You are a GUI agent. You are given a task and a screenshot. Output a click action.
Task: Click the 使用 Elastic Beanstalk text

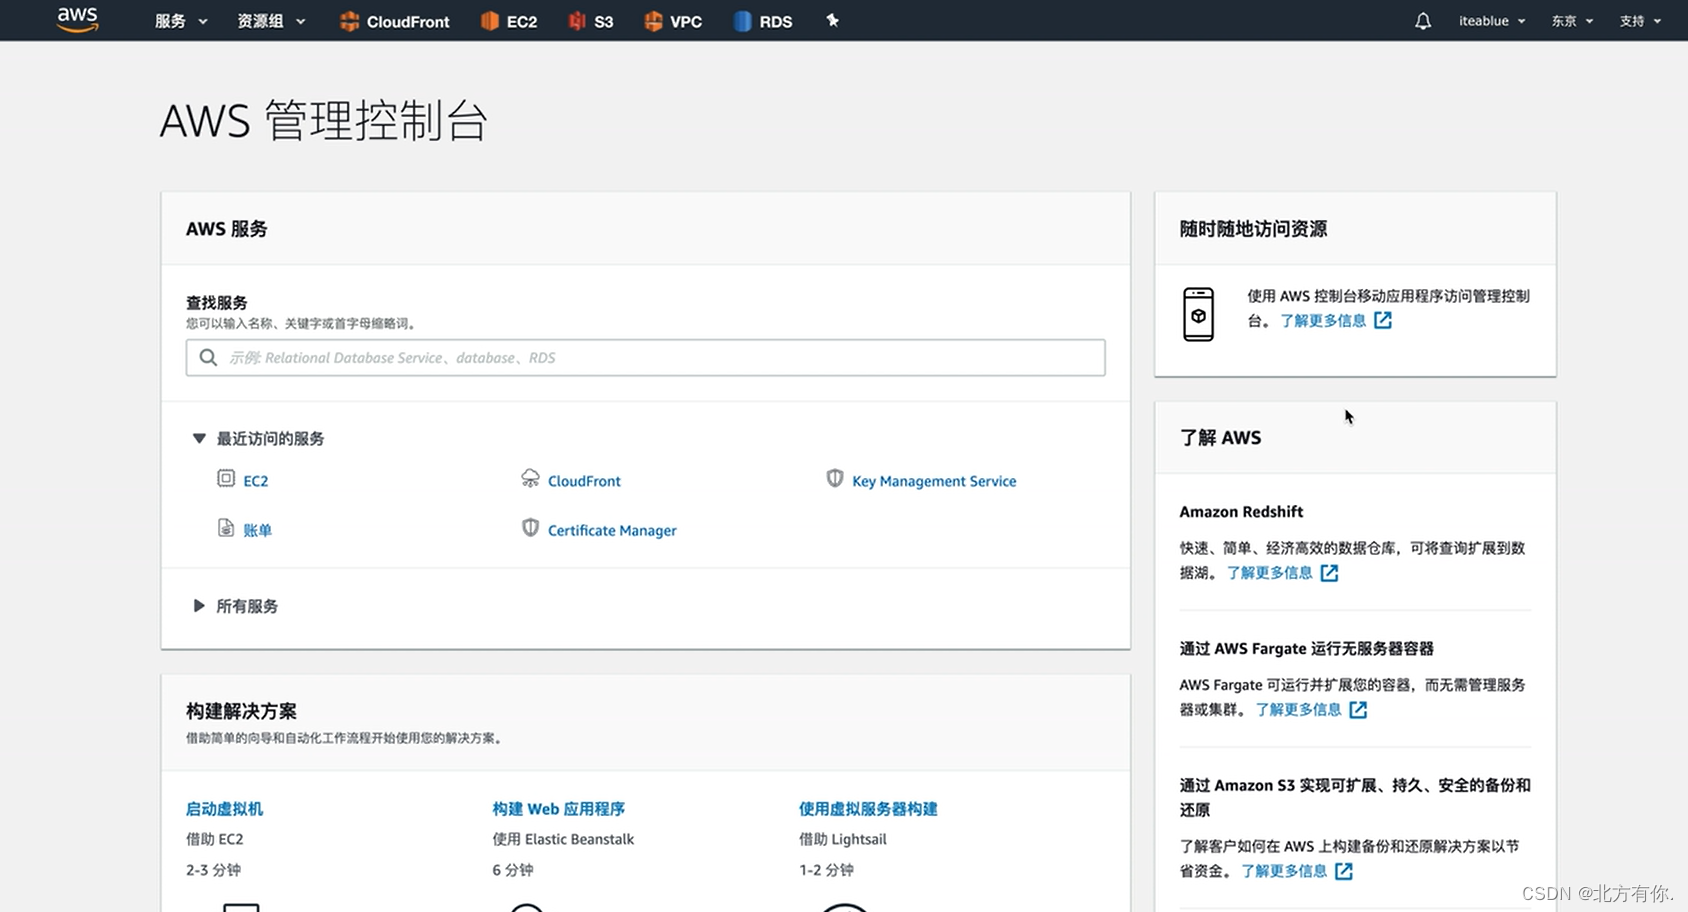coord(563,840)
